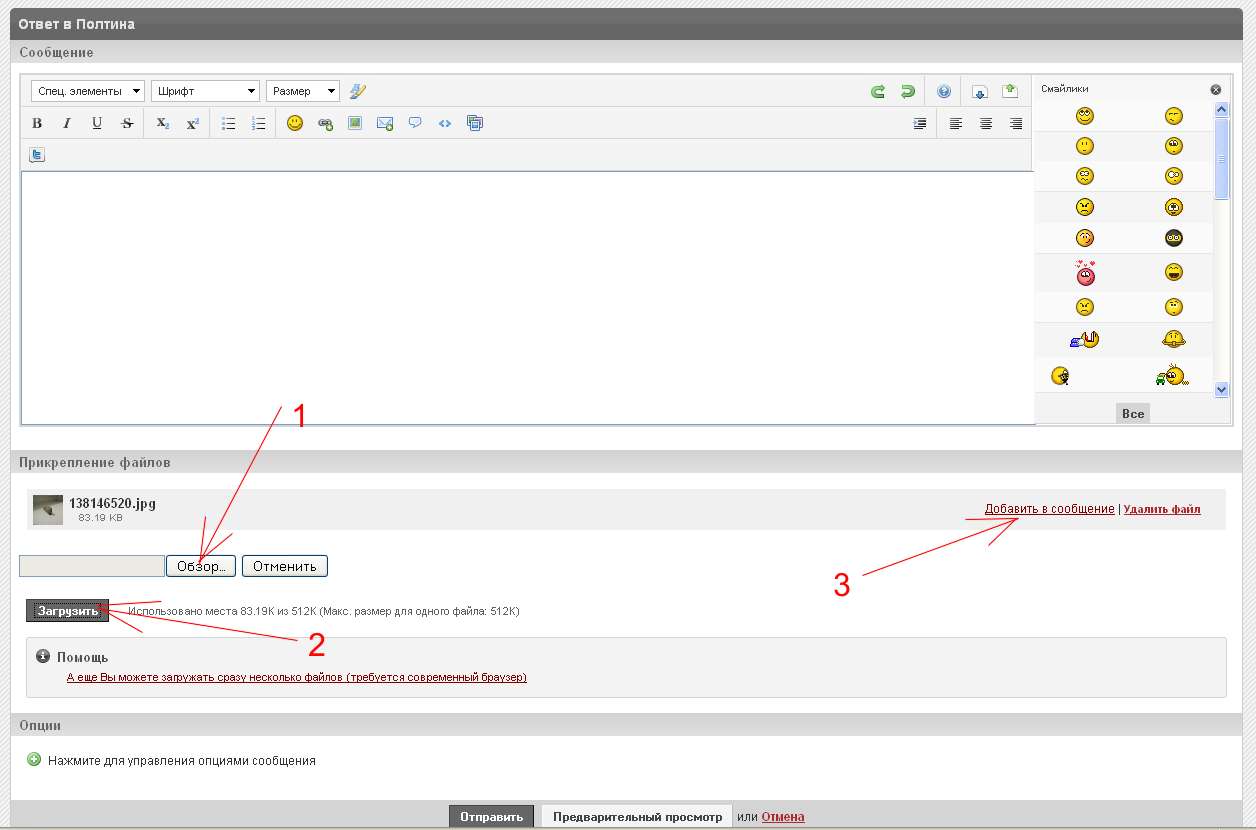Click the 138146520.jpg attachment thumbnail
This screenshot has width=1256, height=830.
point(48,509)
